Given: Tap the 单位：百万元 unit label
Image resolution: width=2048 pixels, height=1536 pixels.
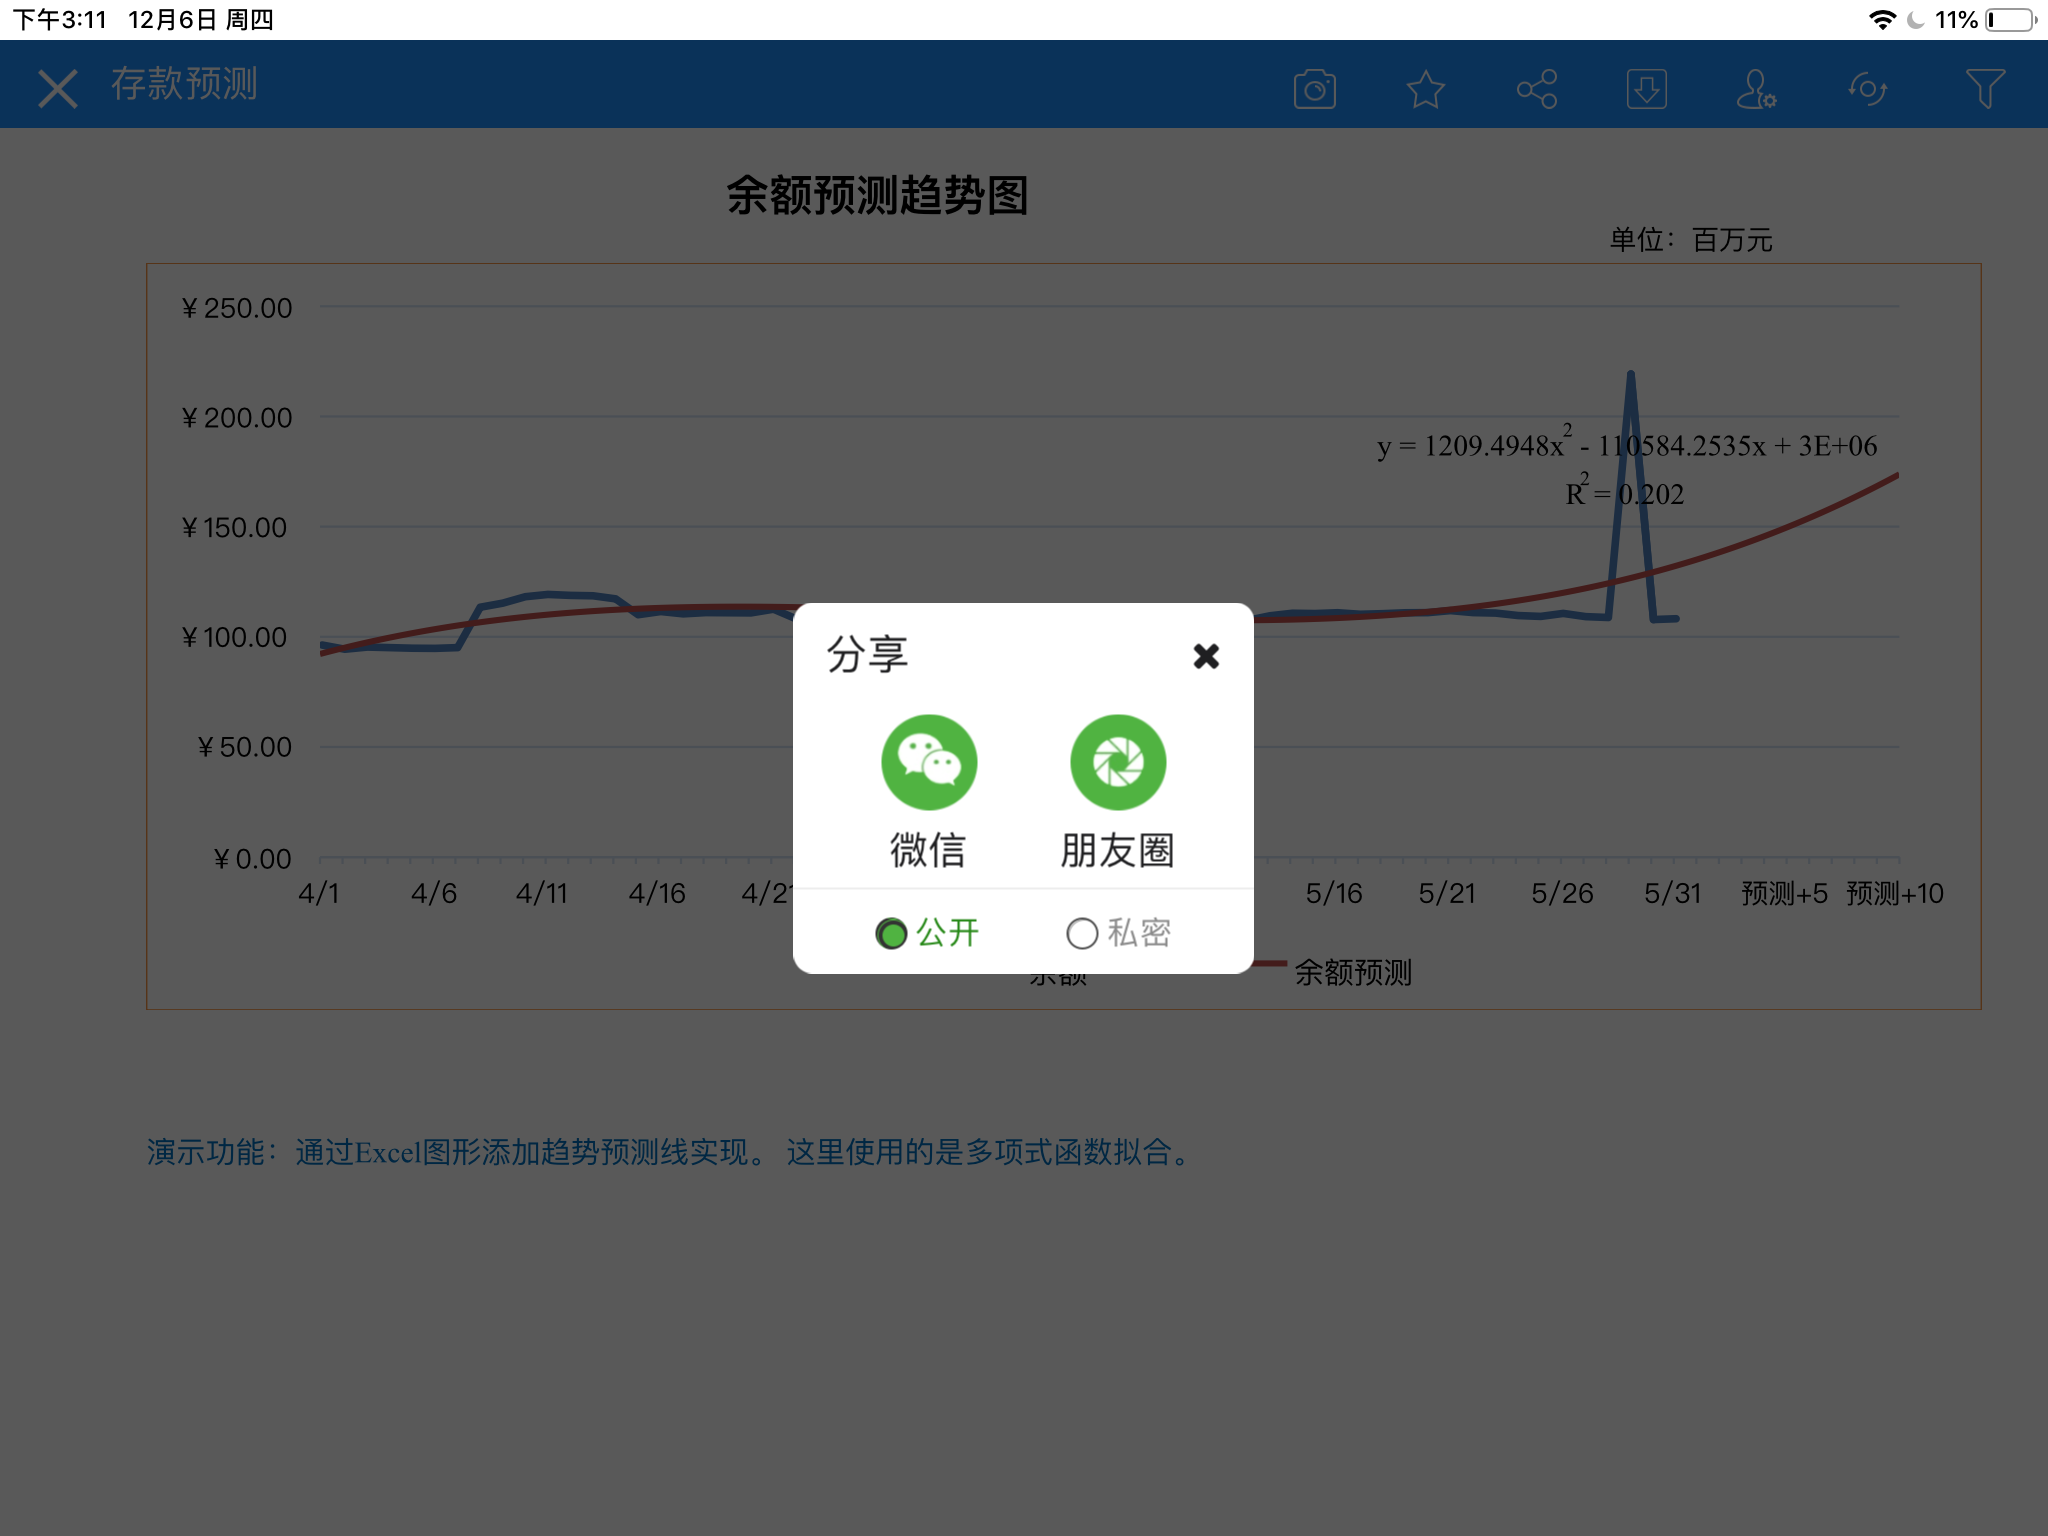Looking at the screenshot, I should (x=1691, y=240).
